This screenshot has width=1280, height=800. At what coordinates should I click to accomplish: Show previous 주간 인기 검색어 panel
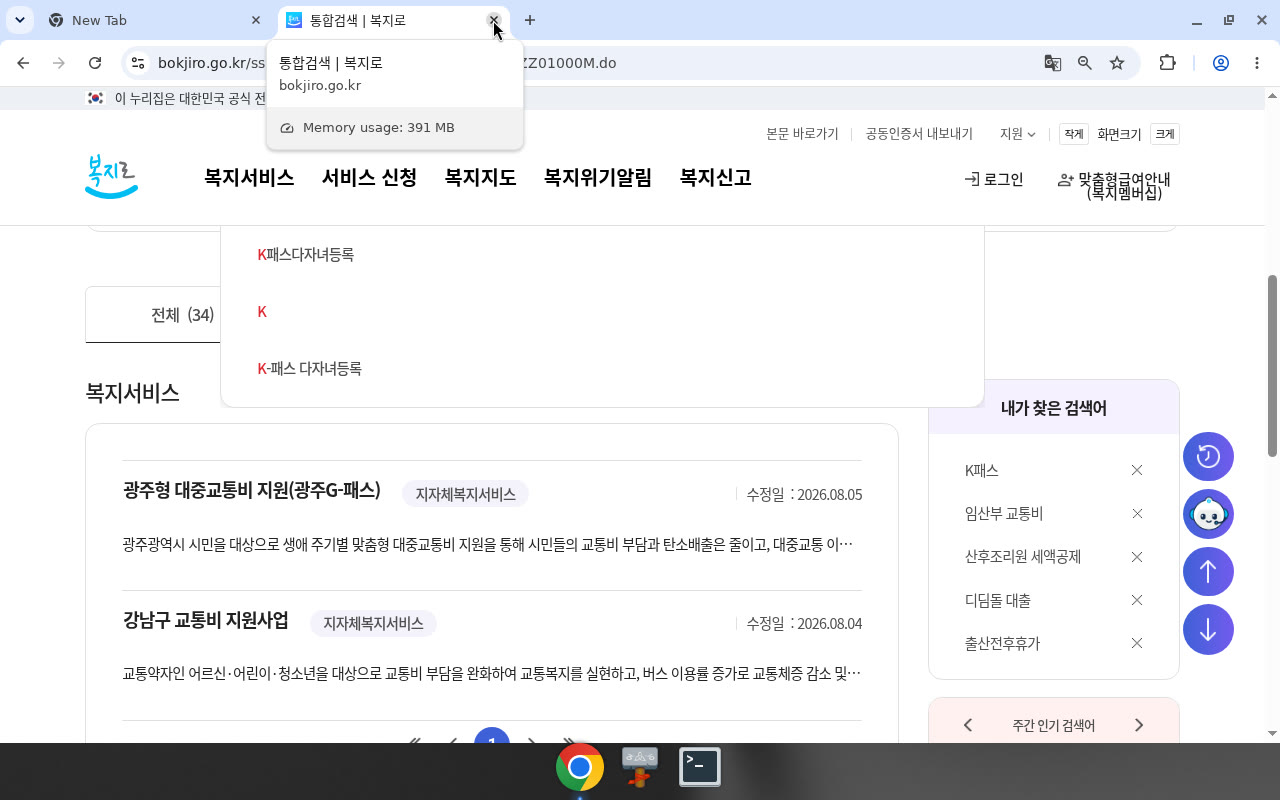pos(967,725)
